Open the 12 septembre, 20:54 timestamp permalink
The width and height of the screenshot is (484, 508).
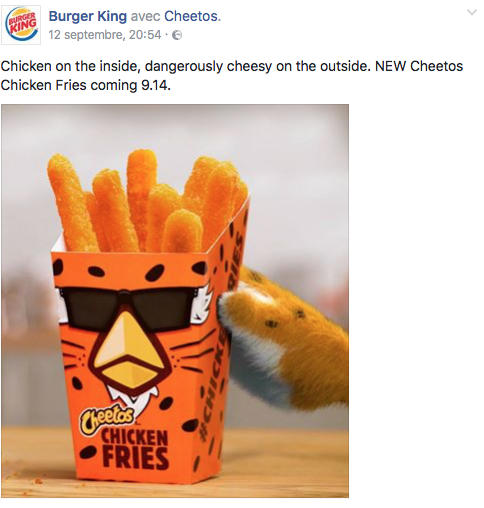tap(105, 35)
